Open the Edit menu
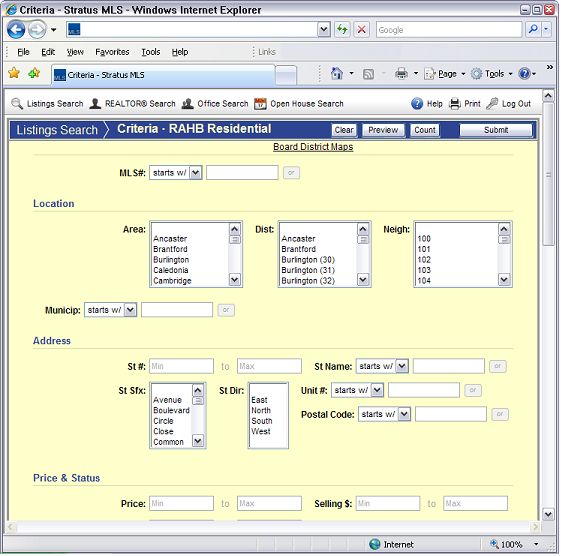 (48, 52)
